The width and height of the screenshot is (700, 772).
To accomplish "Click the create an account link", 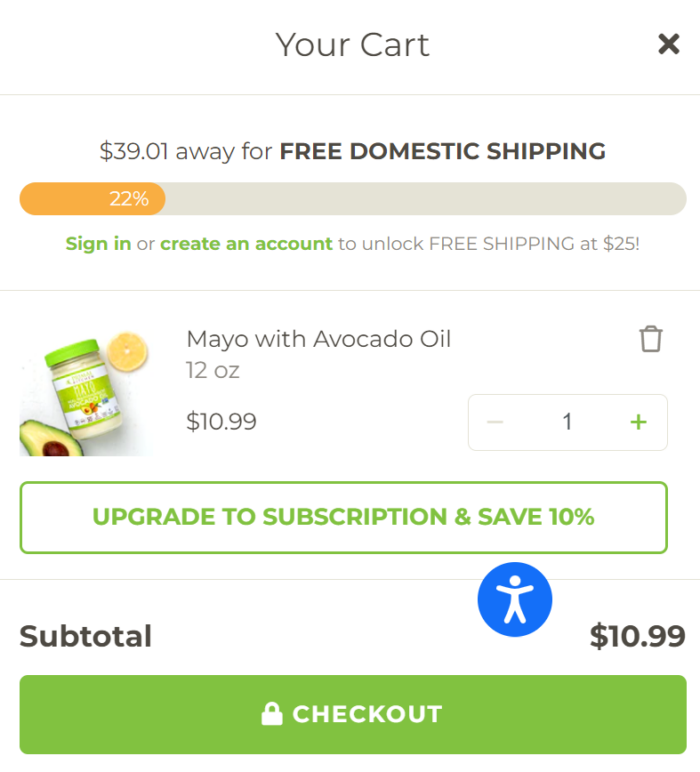I will point(246,244).
